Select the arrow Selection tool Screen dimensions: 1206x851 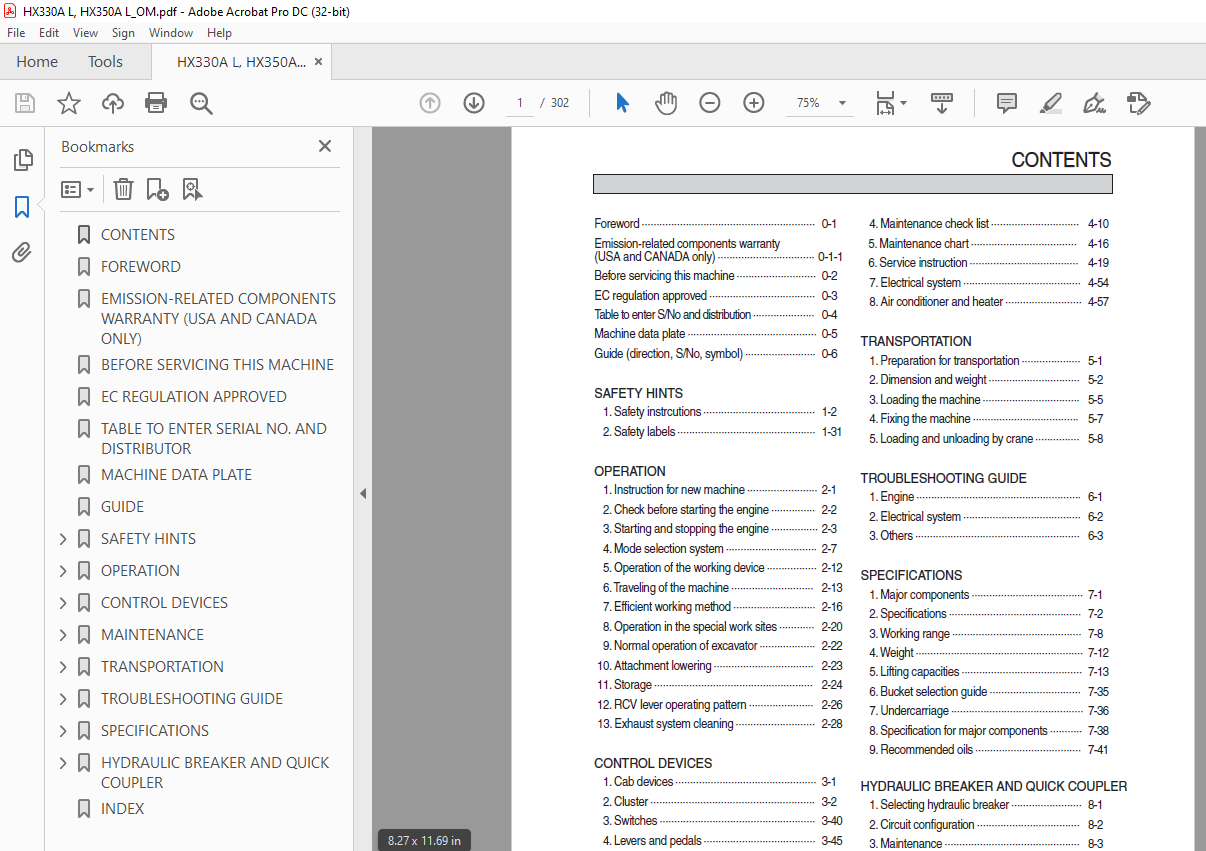[x=622, y=103]
